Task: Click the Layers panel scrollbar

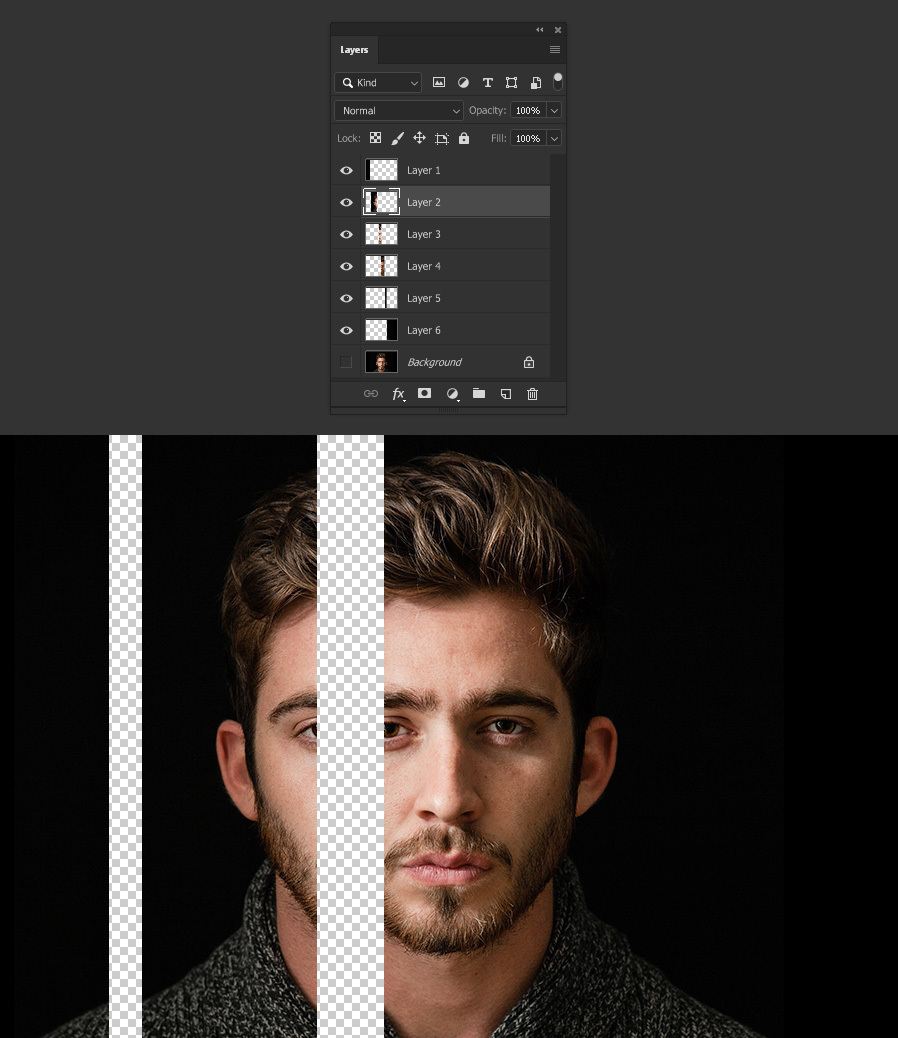Action: coord(558,267)
